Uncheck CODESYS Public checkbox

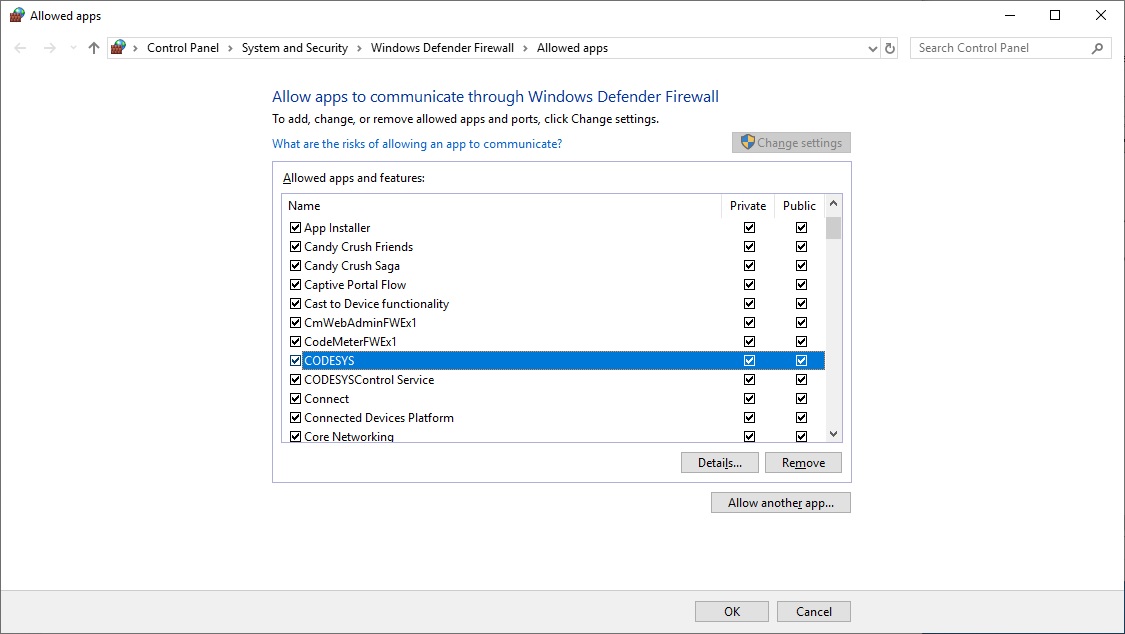pos(801,361)
